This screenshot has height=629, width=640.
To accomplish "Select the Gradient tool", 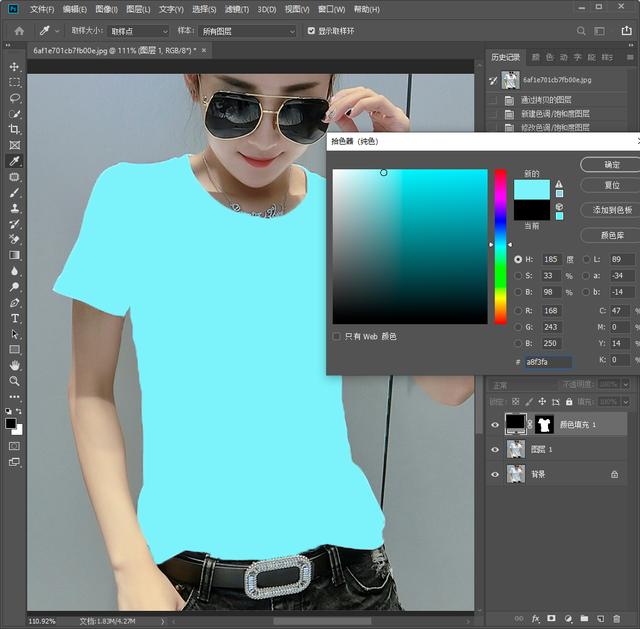I will (14, 255).
